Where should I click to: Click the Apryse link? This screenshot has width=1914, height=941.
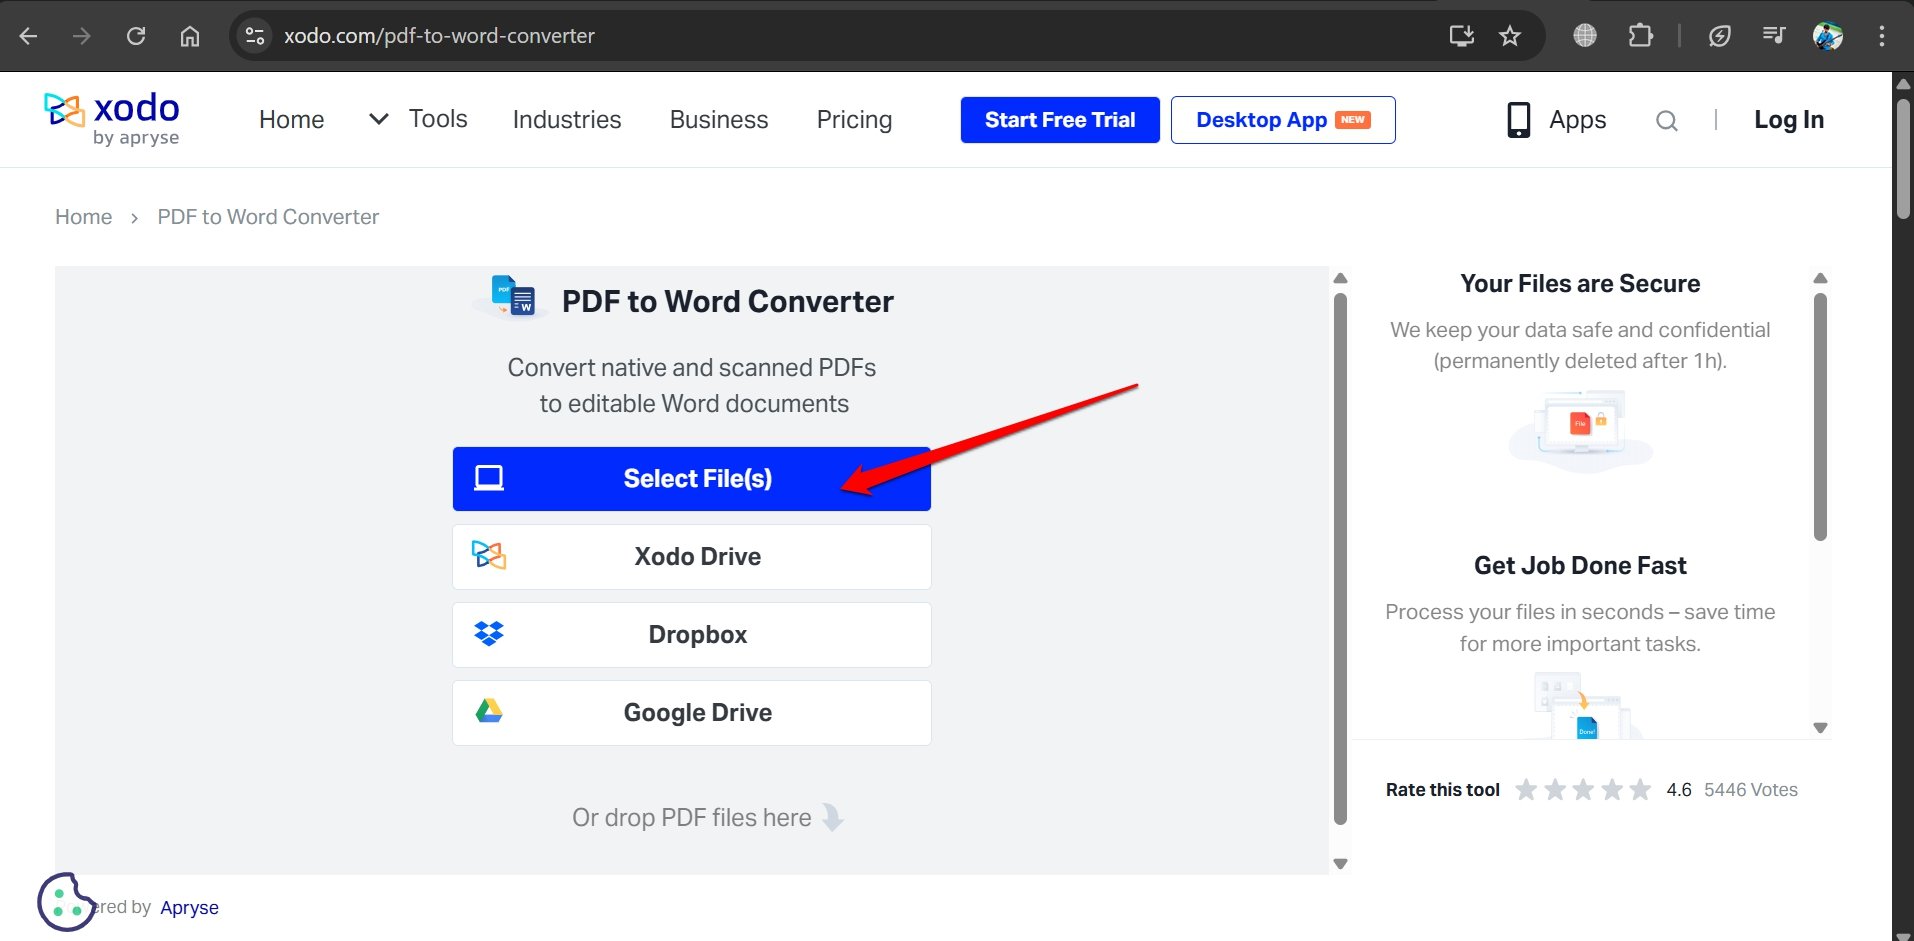(x=189, y=908)
